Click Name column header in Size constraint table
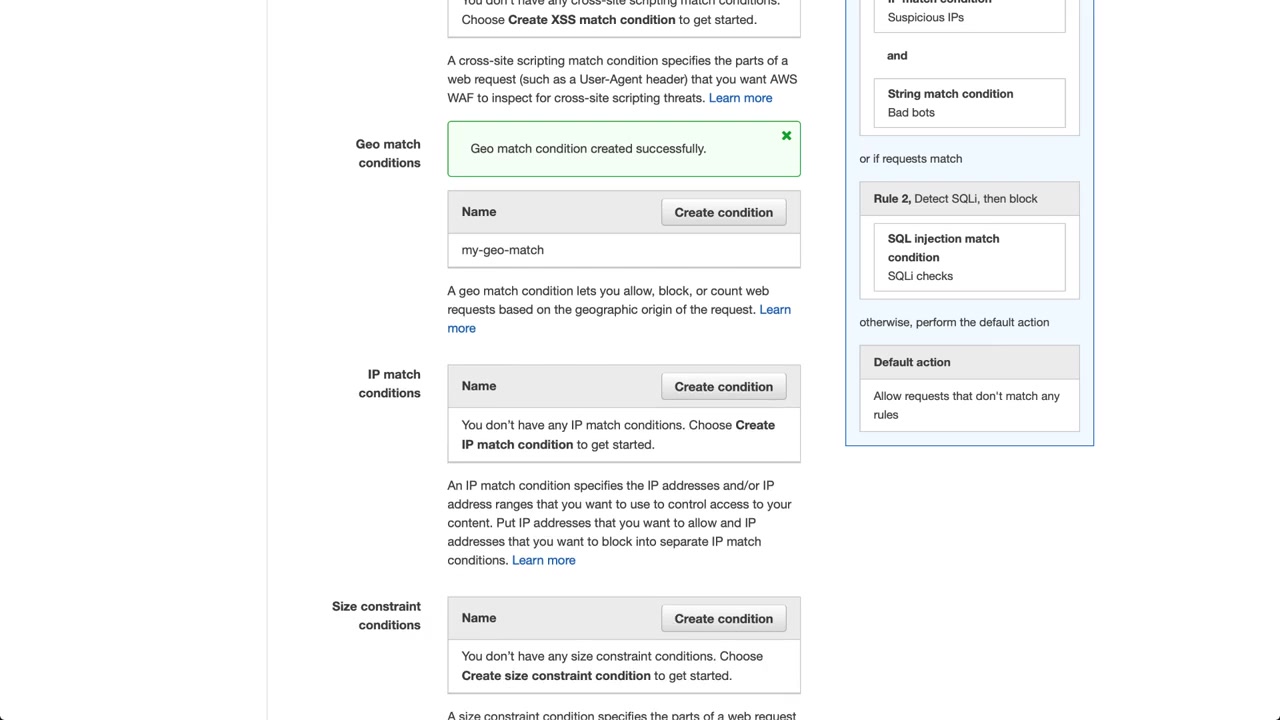 click(479, 618)
